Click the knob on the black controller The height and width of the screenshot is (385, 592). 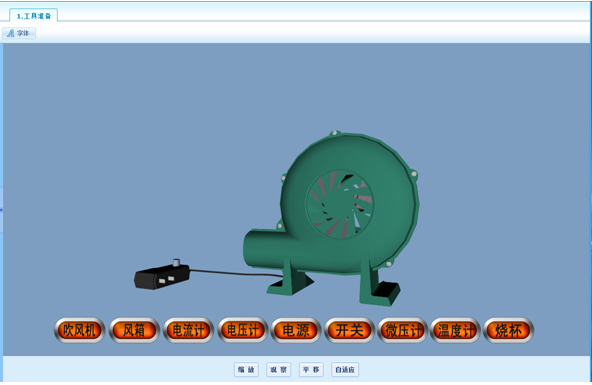(176, 262)
